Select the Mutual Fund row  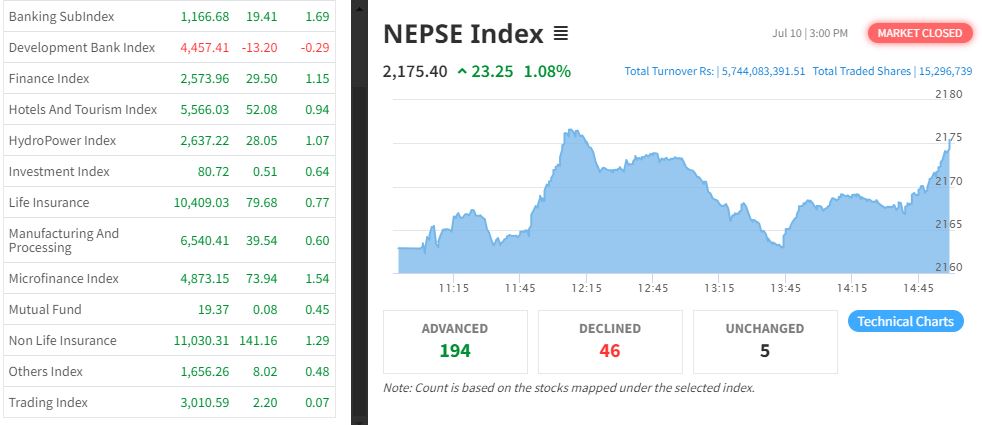[45, 309]
